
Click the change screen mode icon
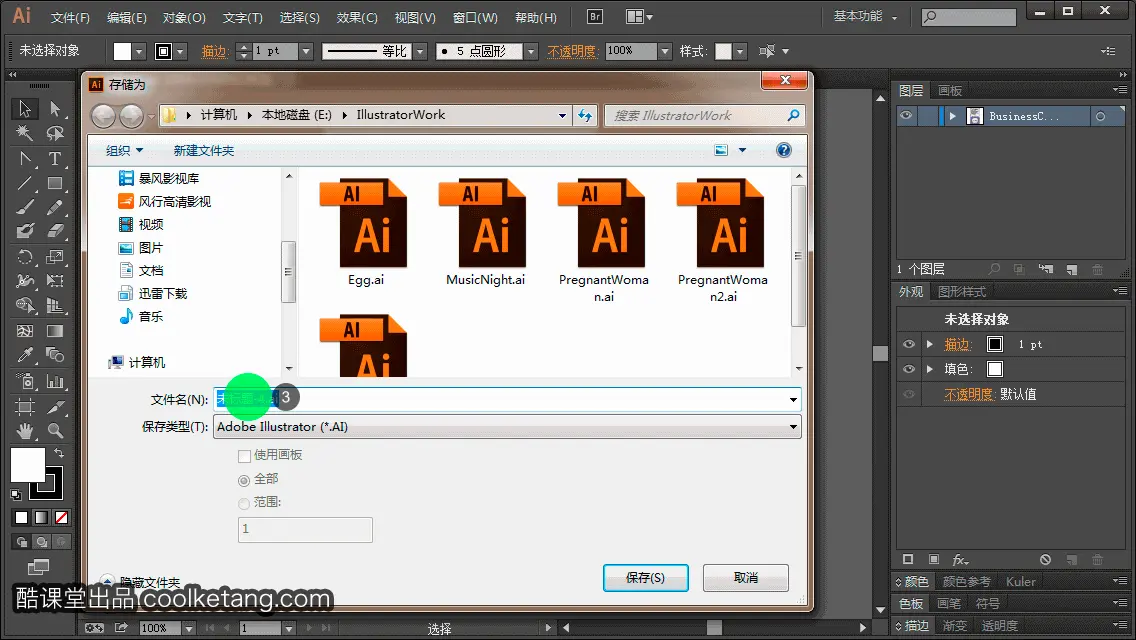pos(38,567)
